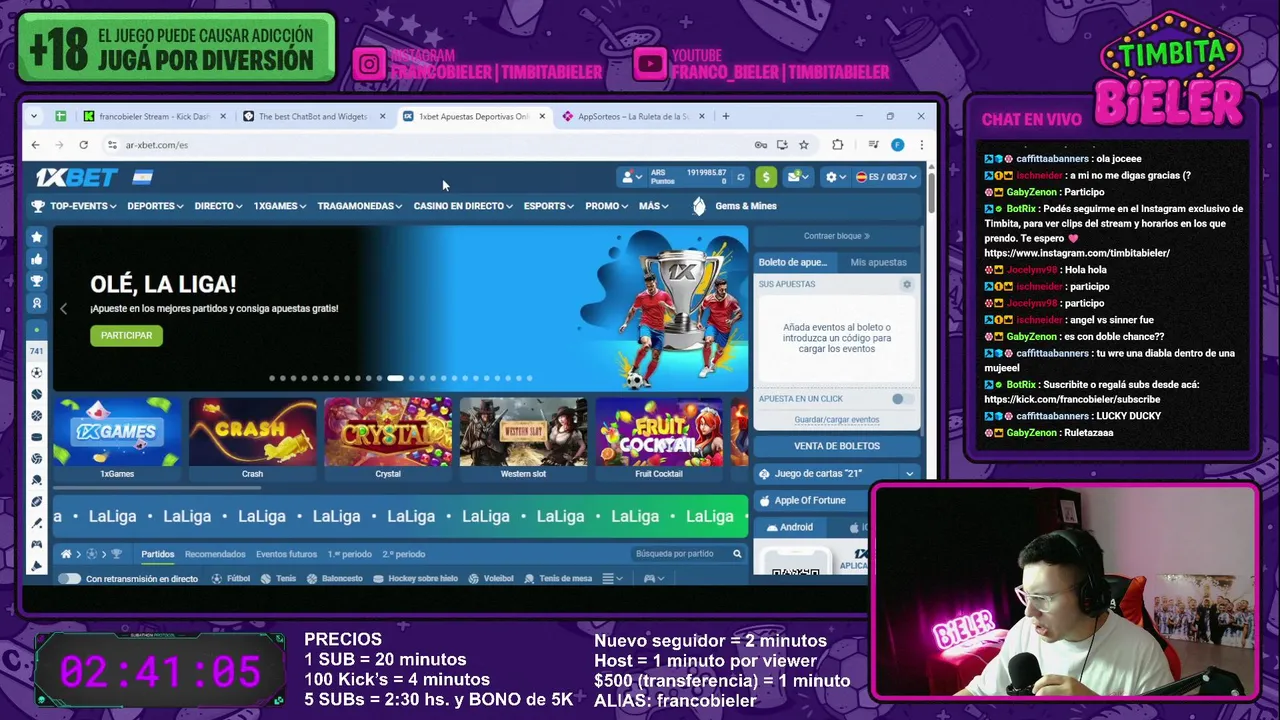The width and height of the screenshot is (1280, 720).
Task: Go to the previous banner slide
Action: [63, 308]
